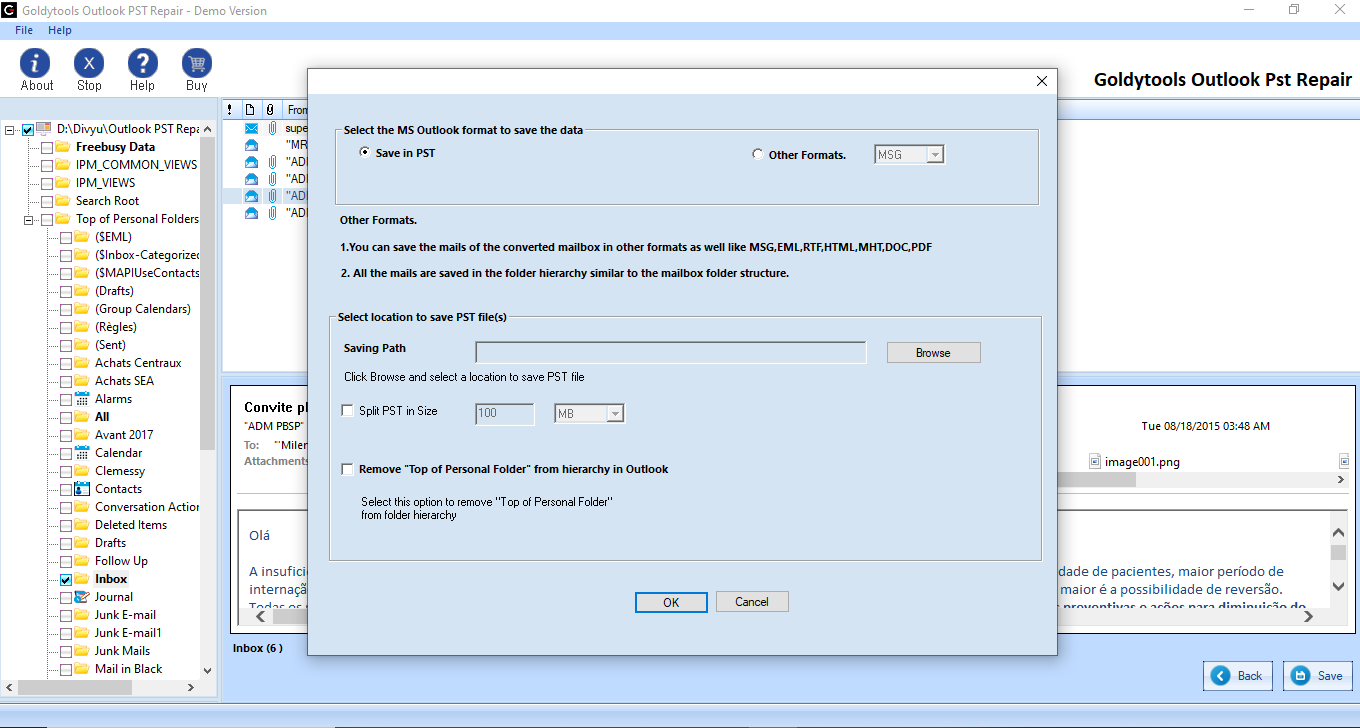The width and height of the screenshot is (1360, 728).
Task: Select the Save in PST radio button
Action: (364, 153)
